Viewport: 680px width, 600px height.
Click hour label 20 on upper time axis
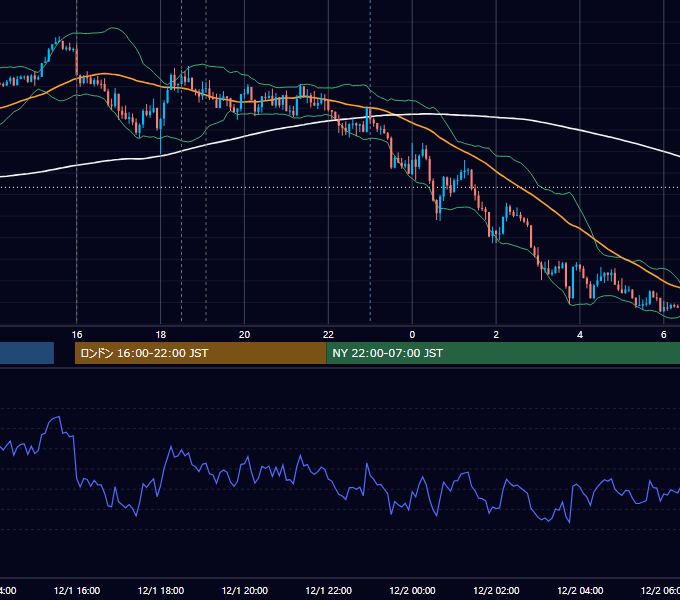tap(245, 335)
